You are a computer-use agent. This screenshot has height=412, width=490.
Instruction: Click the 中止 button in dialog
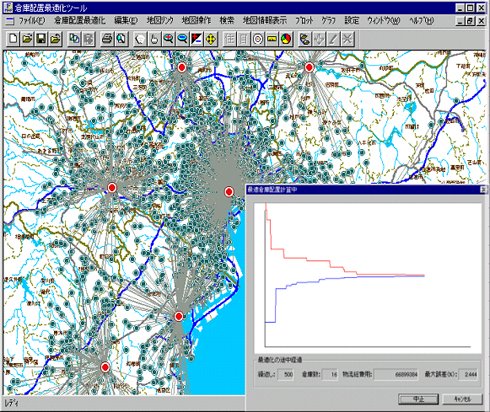418,399
